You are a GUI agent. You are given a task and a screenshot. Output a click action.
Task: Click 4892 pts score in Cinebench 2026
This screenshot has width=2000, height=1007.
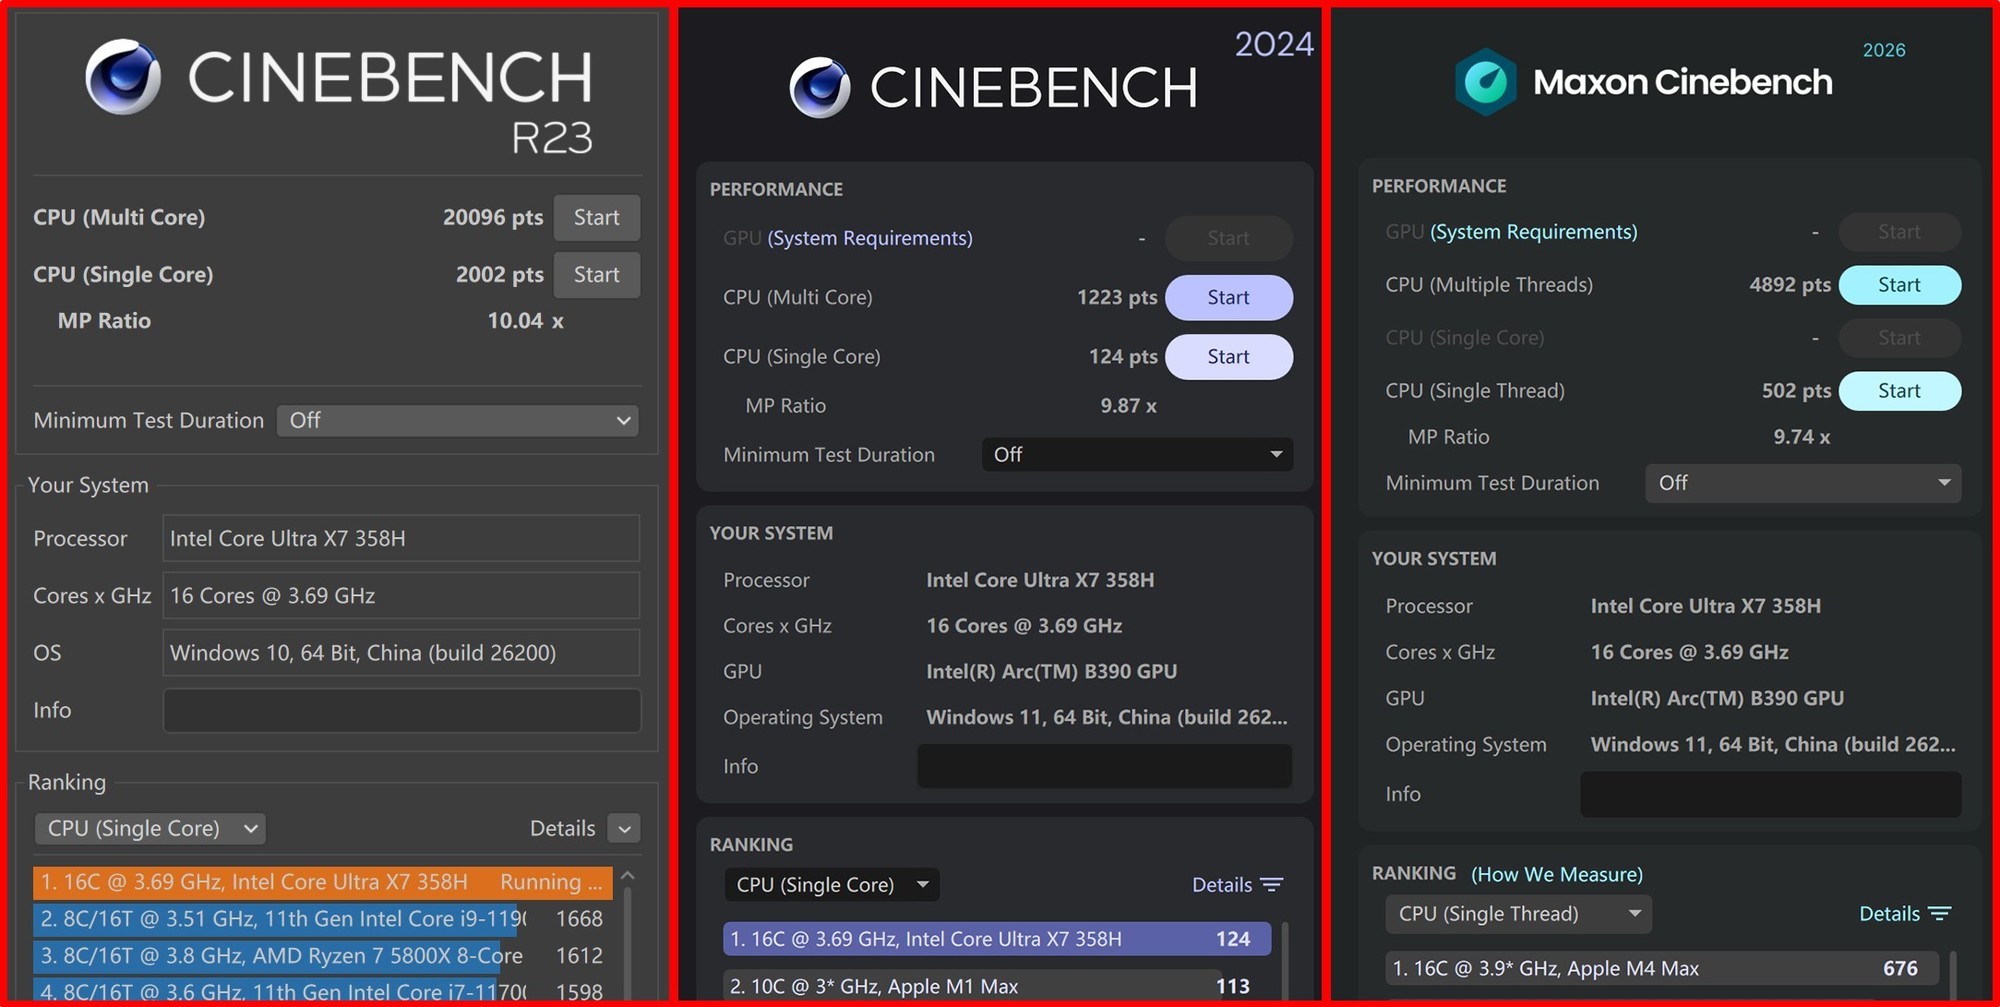click(1790, 285)
